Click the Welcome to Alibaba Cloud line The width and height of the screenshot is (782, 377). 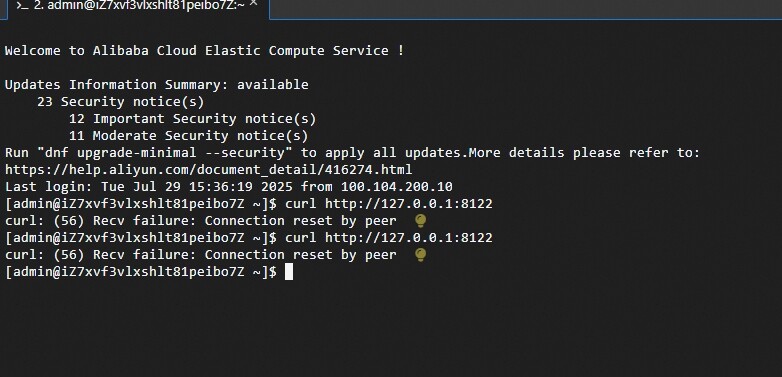[x=204, y=51]
